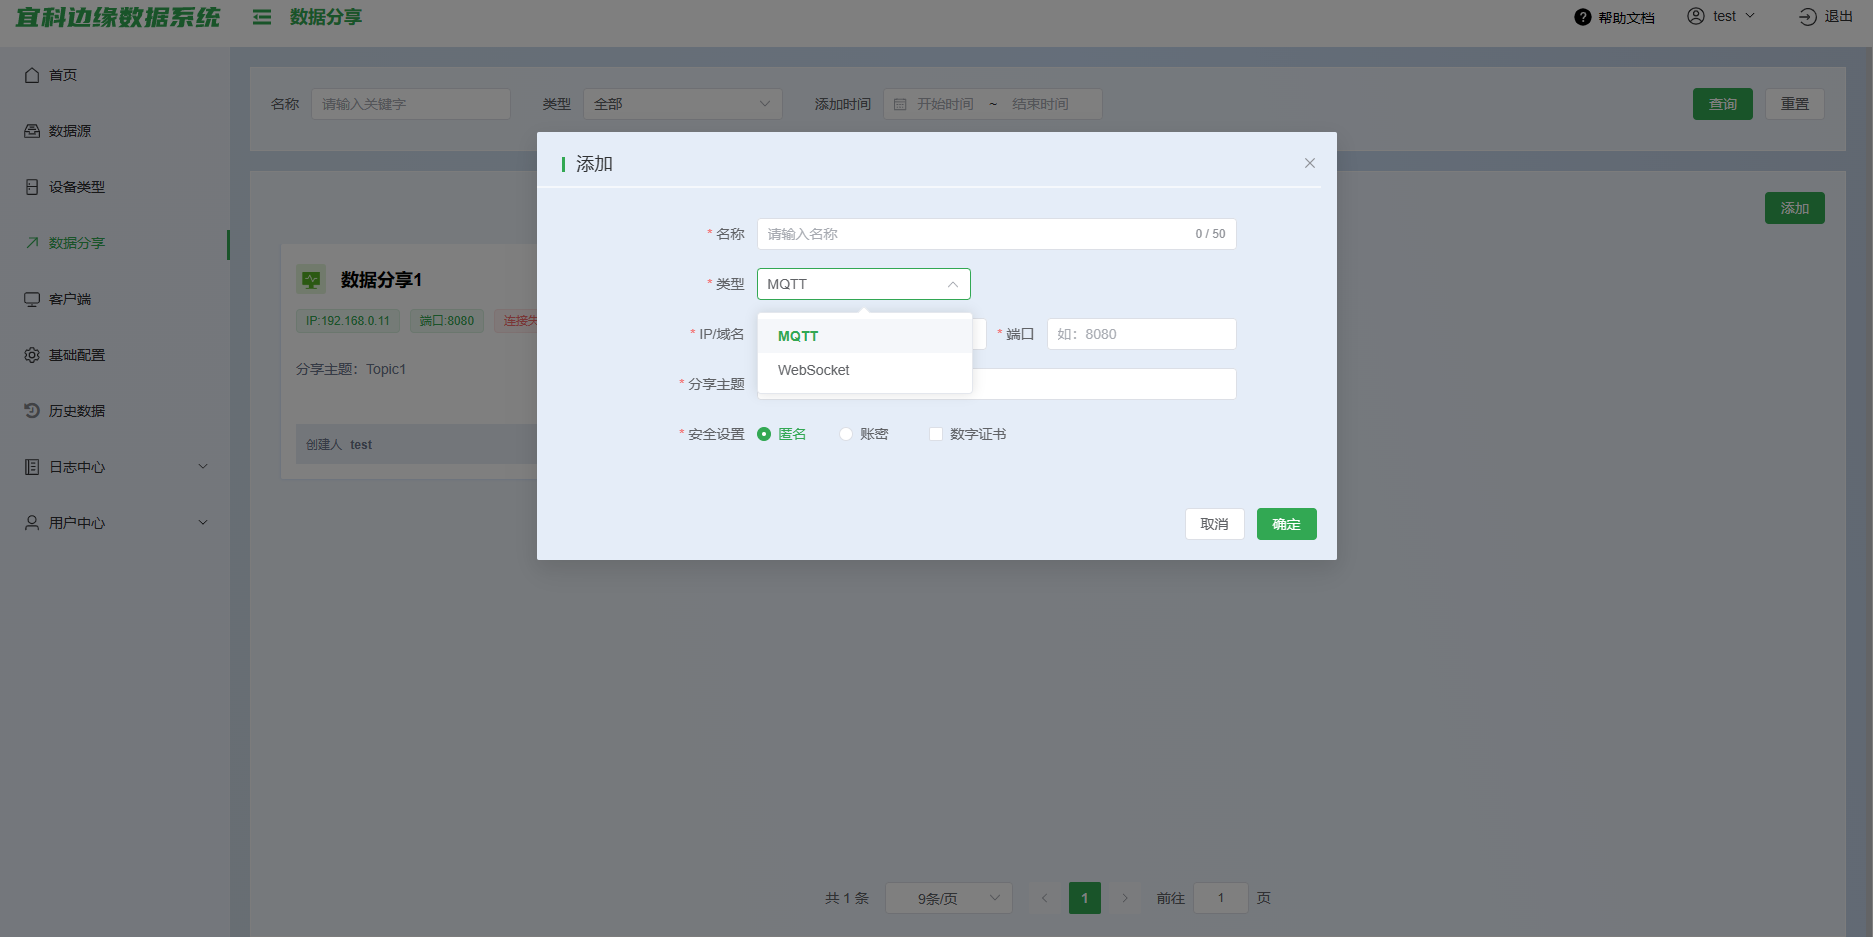Click the 取消 cancel button

[x=1214, y=524]
